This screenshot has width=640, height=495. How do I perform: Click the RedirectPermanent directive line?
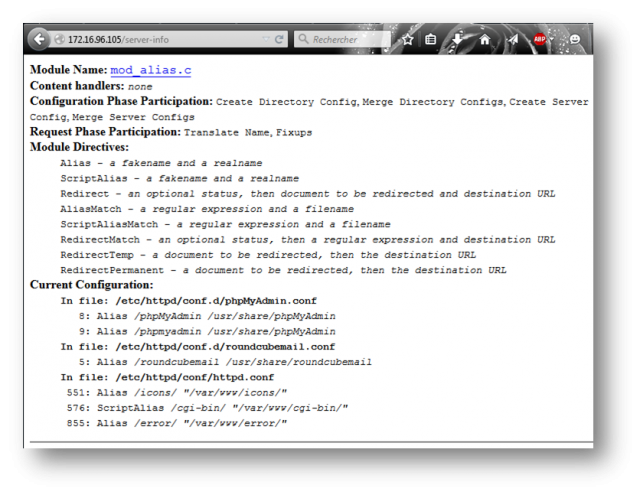click(283, 270)
